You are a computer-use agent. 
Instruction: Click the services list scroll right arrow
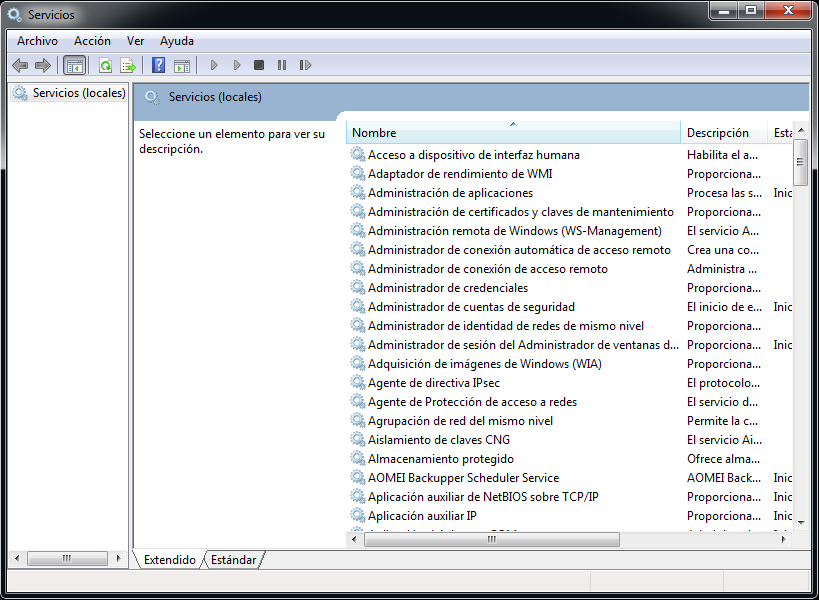click(783, 539)
